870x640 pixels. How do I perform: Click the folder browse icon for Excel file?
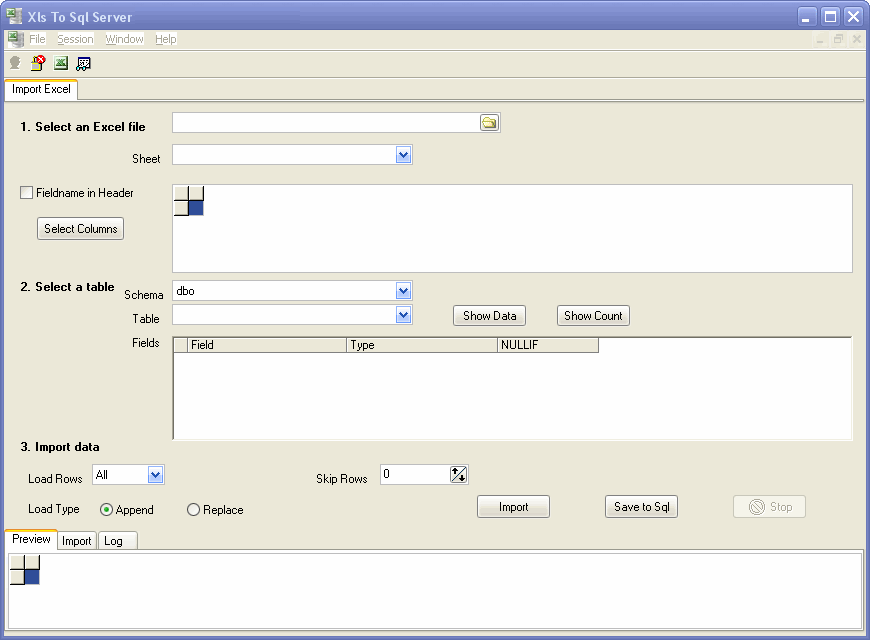click(x=489, y=123)
